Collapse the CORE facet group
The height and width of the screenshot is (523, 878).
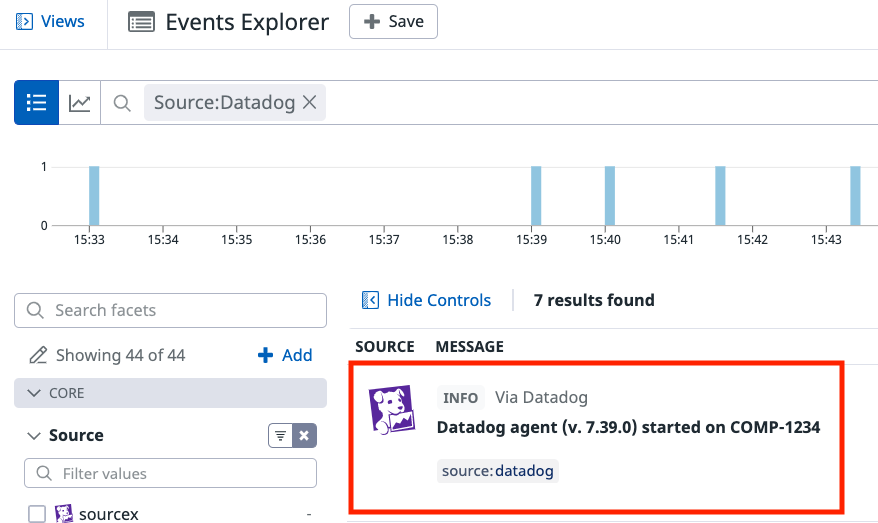[x=34, y=393]
